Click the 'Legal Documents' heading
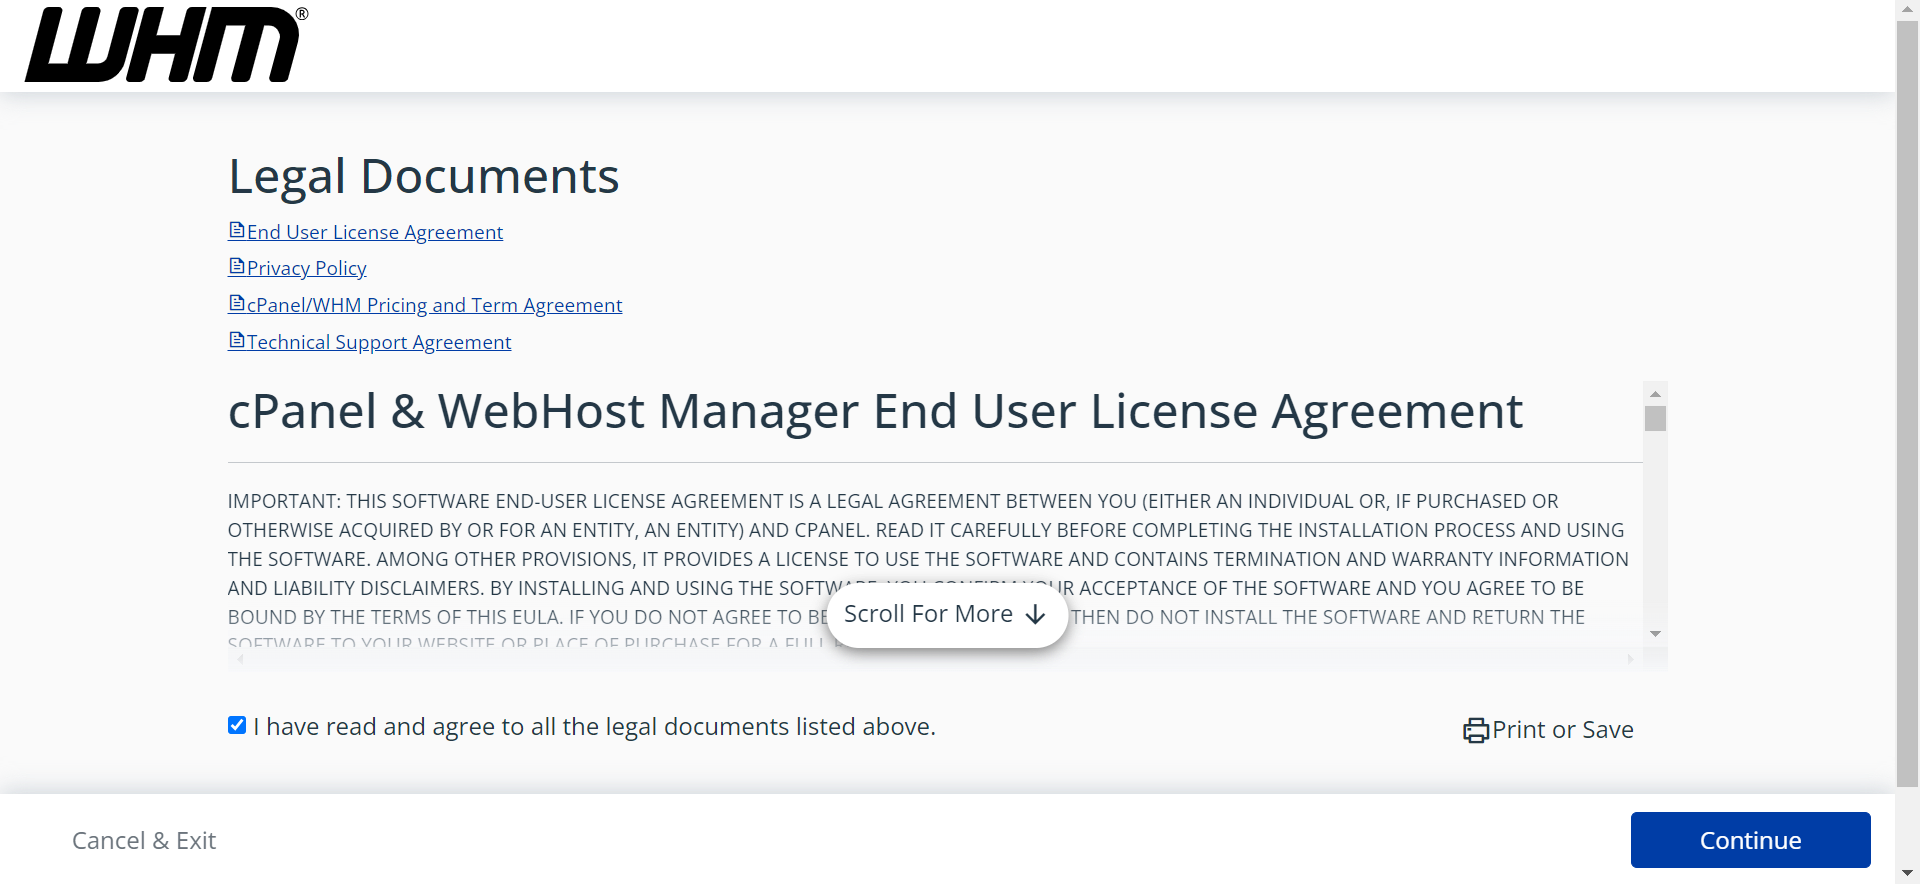This screenshot has width=1920, height=884. 424,177
